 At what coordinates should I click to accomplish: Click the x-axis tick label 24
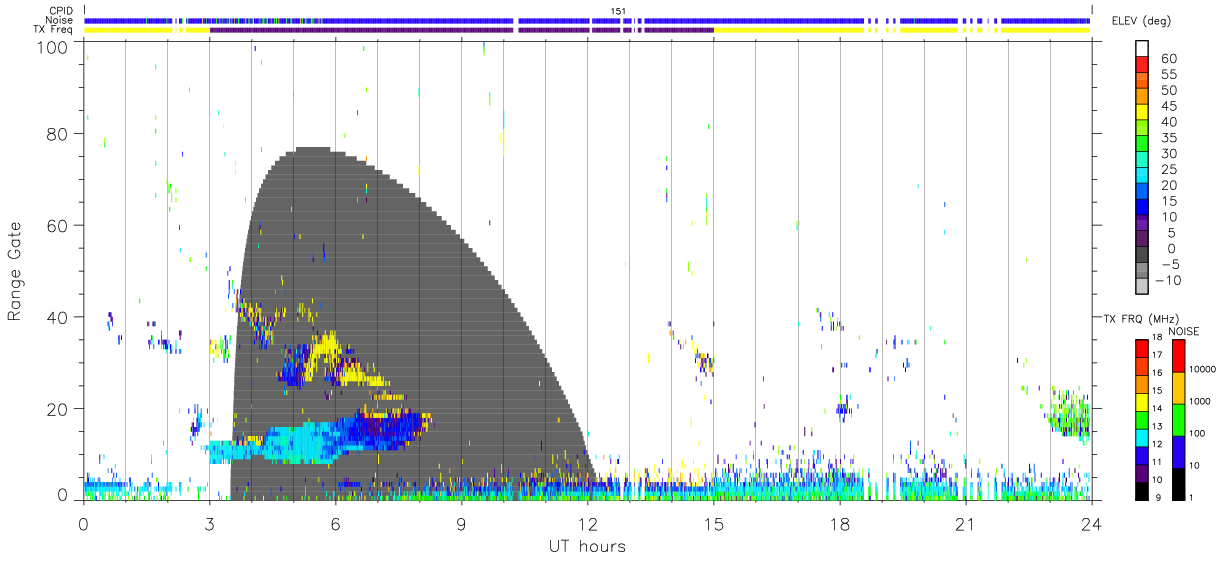coord(1091,523)
